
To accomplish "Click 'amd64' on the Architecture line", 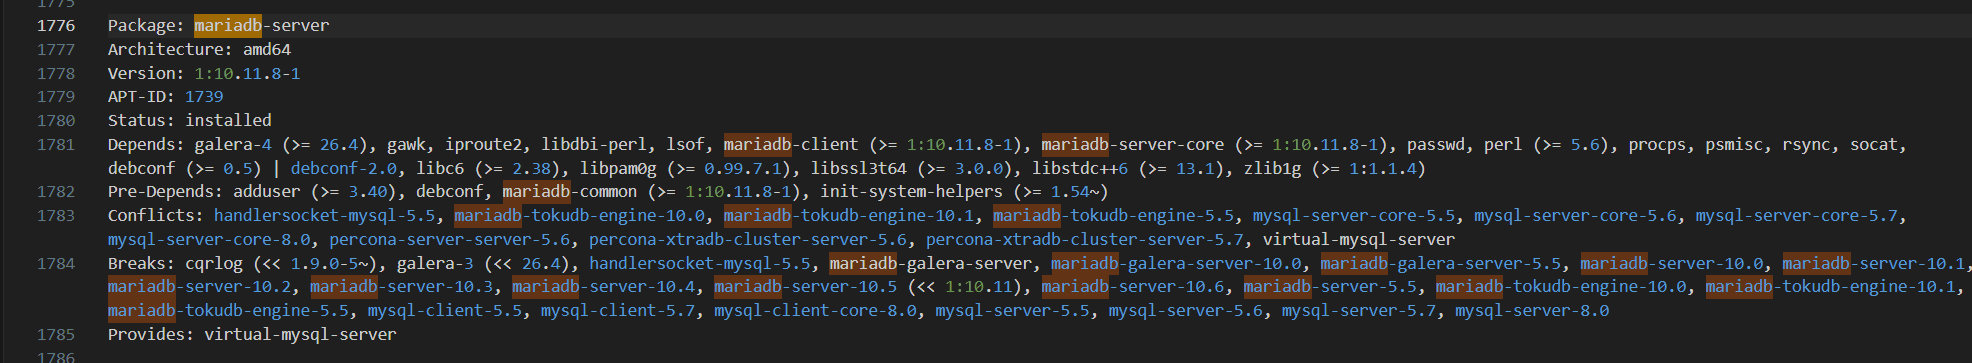I will (x=267, y=50).
